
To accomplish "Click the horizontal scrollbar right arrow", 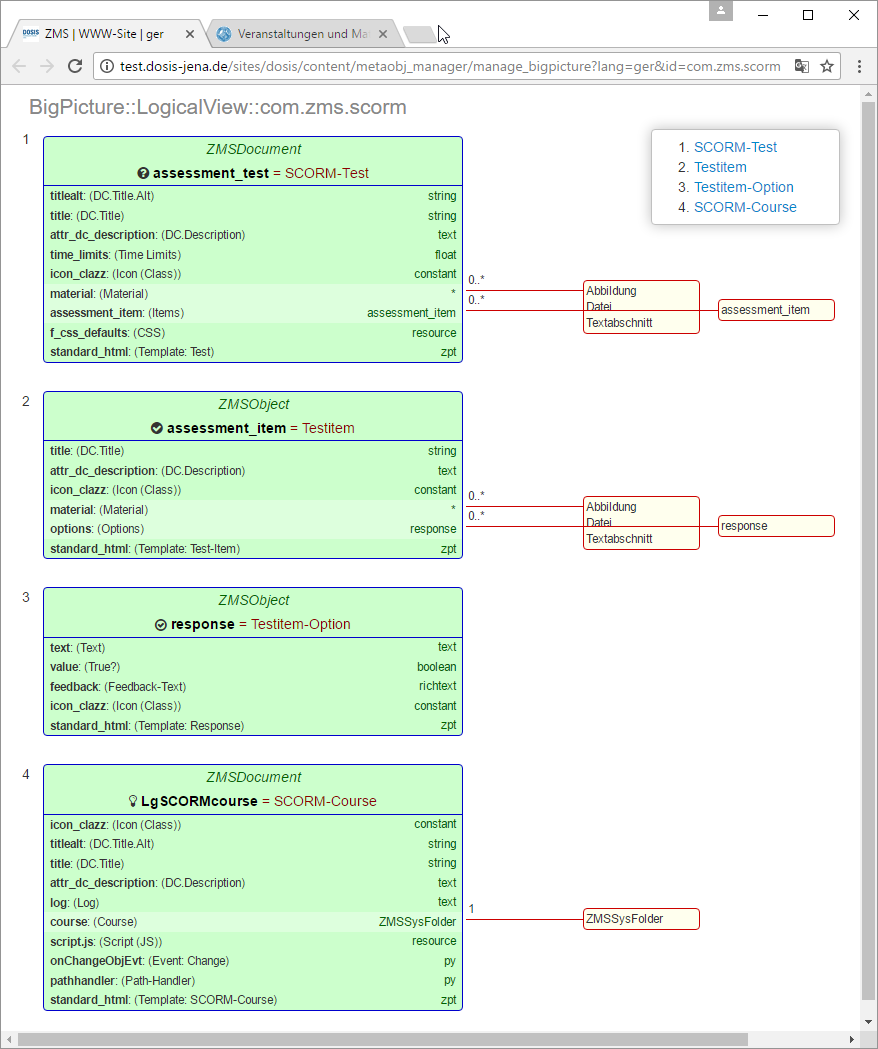I will (851, 1040).
